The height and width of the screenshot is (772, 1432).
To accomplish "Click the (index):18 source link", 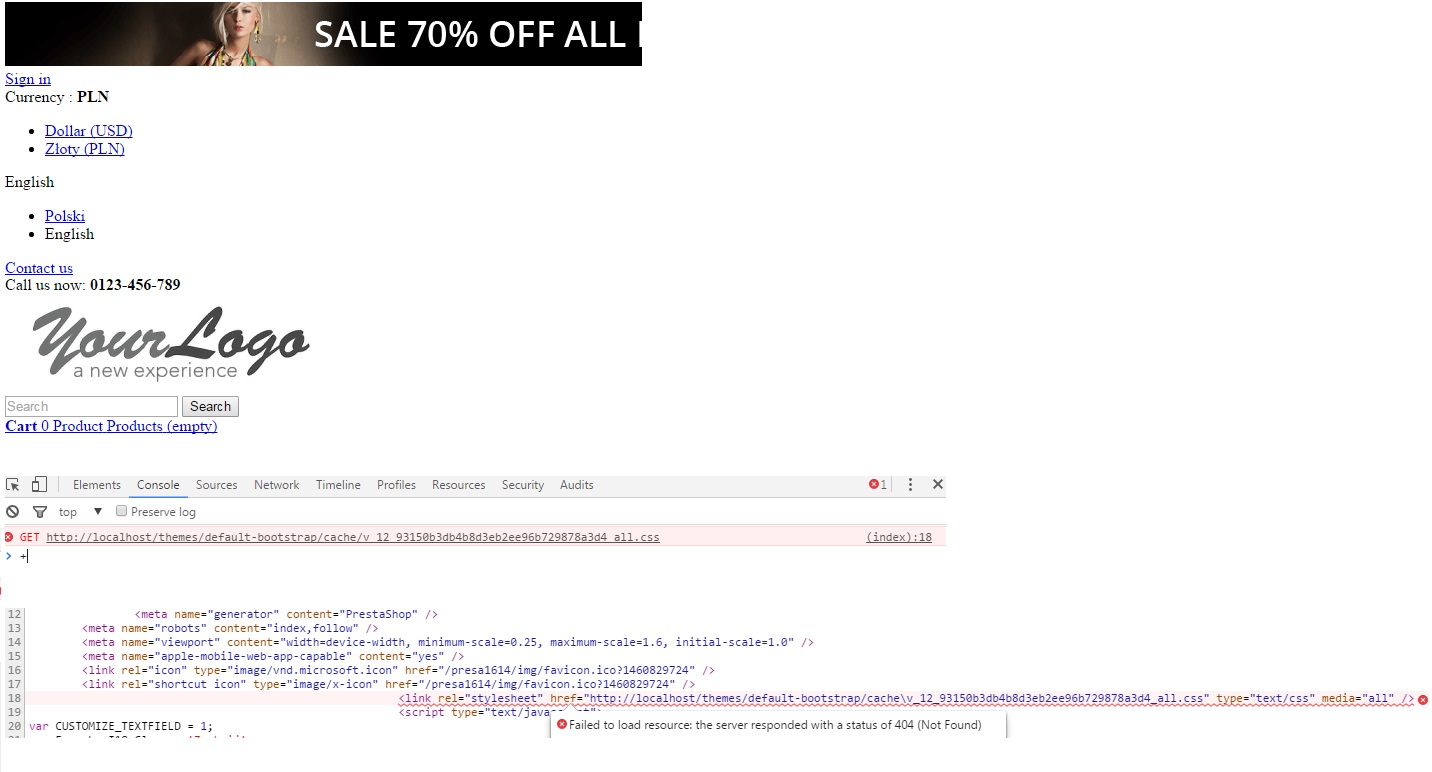I will point(899,537).
